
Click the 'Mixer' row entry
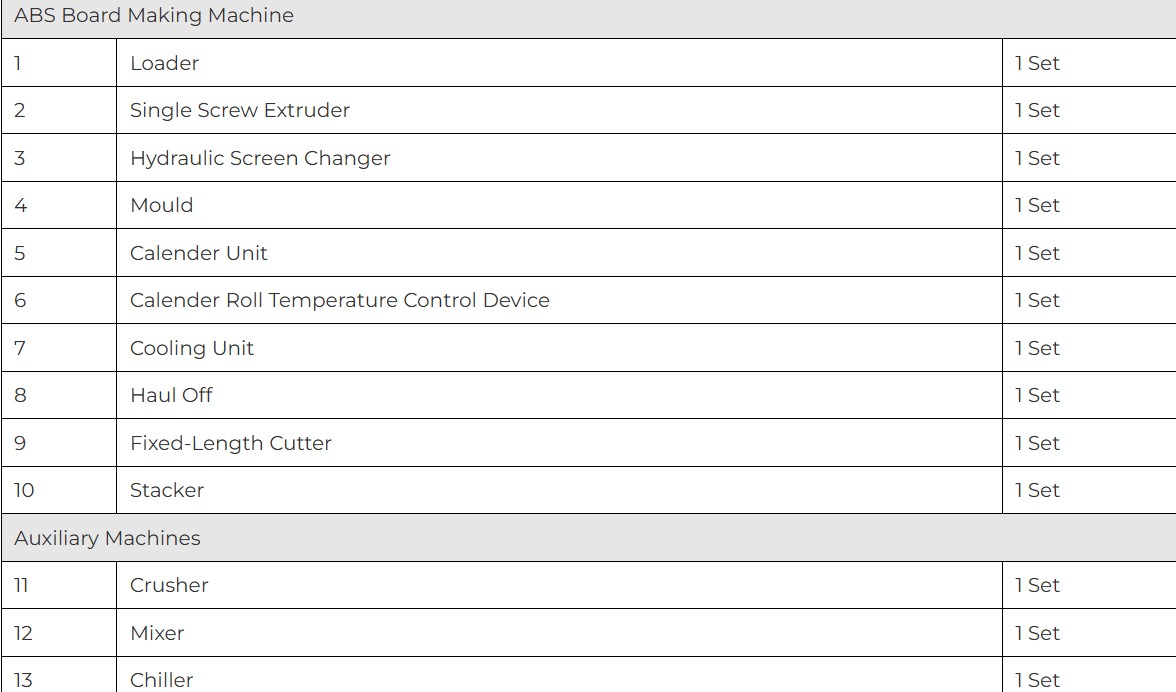click(x=157, y=633)
